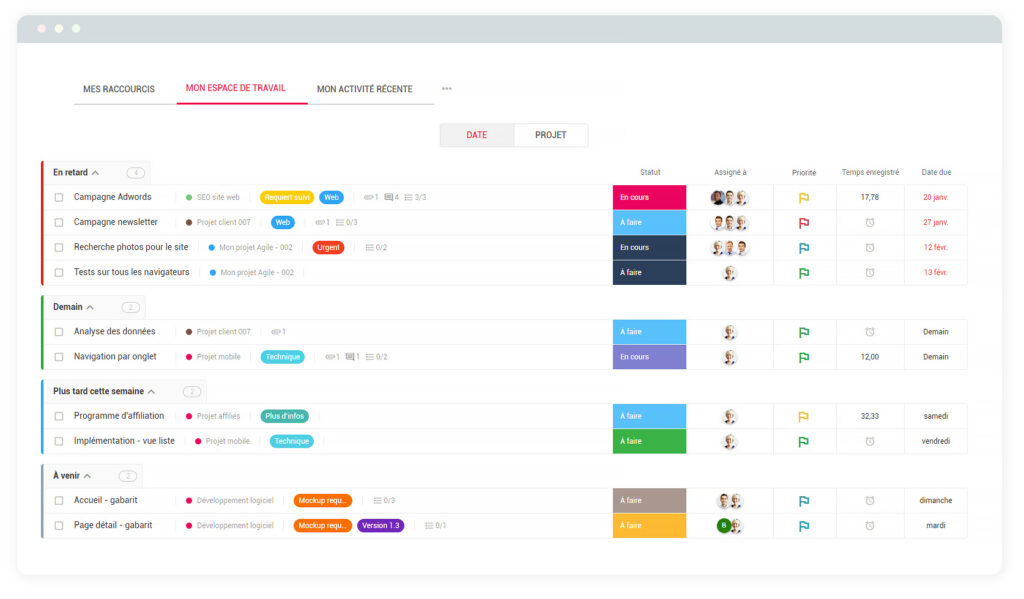The width and height of the screenshot is (1024, 599).
Task: Tick the checkbox for Programme d'affiliation
Action: pos(59,416)
